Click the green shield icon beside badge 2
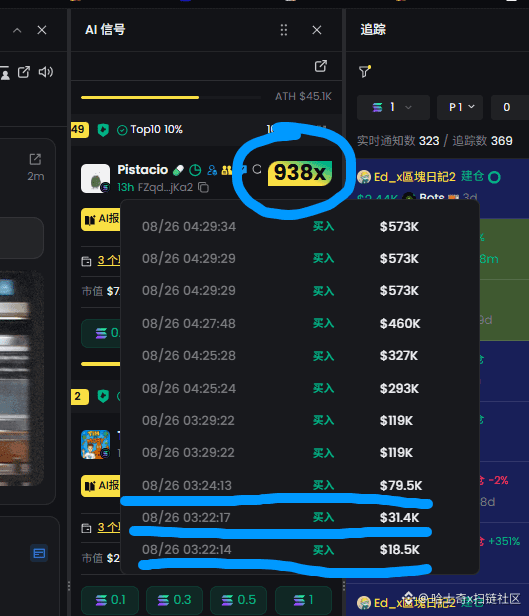The image size is (529, 616). (x=103, y=396)
